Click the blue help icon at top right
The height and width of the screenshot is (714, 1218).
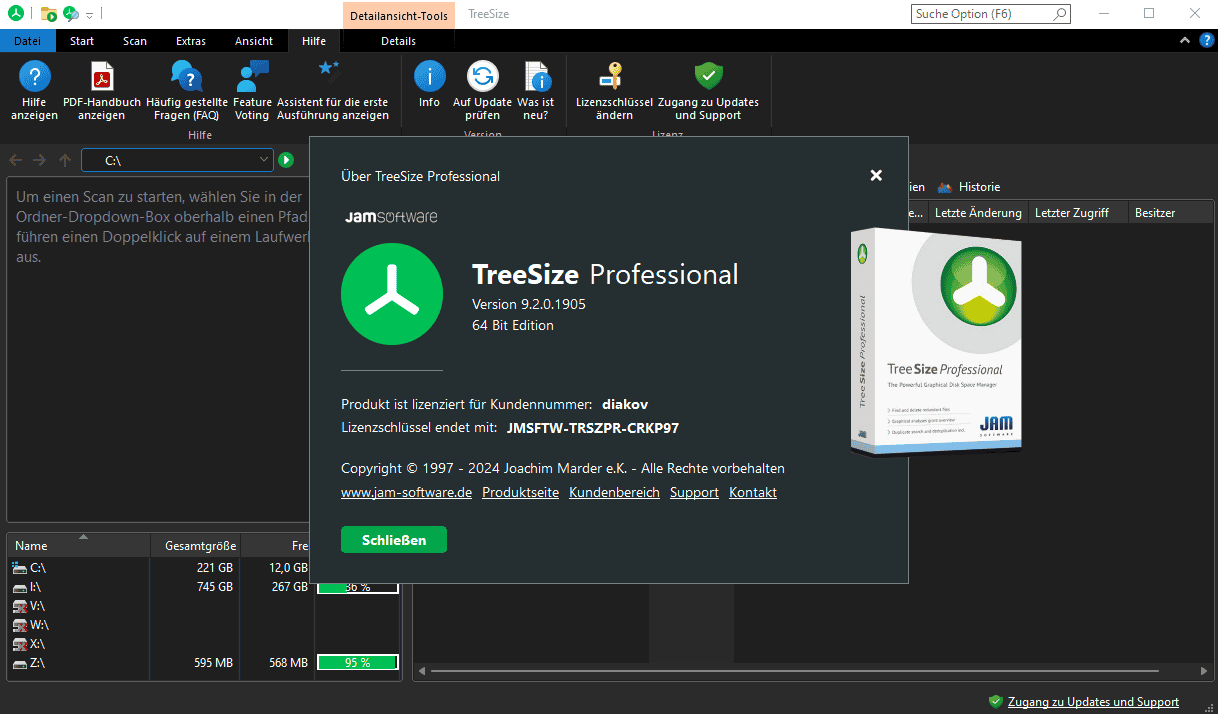click(1207, 41)
